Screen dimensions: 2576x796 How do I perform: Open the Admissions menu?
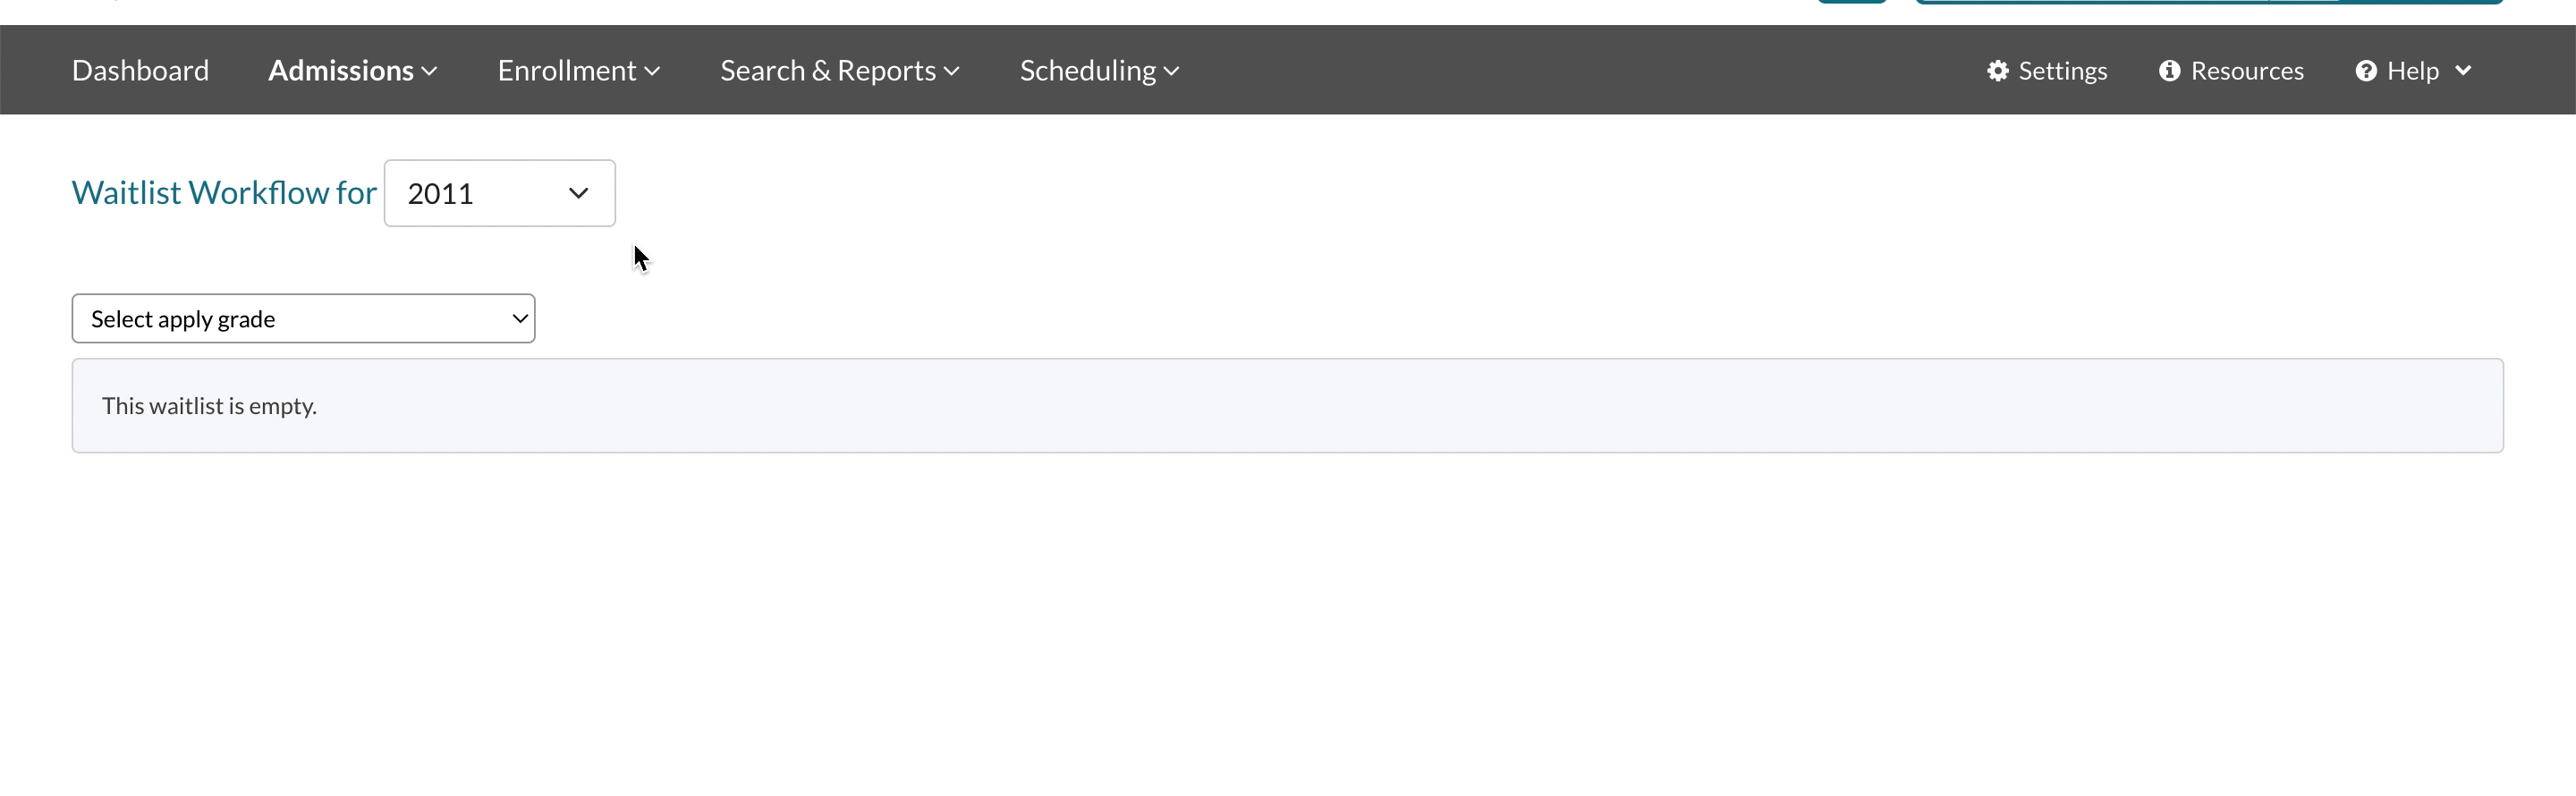click(x=341, y=71)
